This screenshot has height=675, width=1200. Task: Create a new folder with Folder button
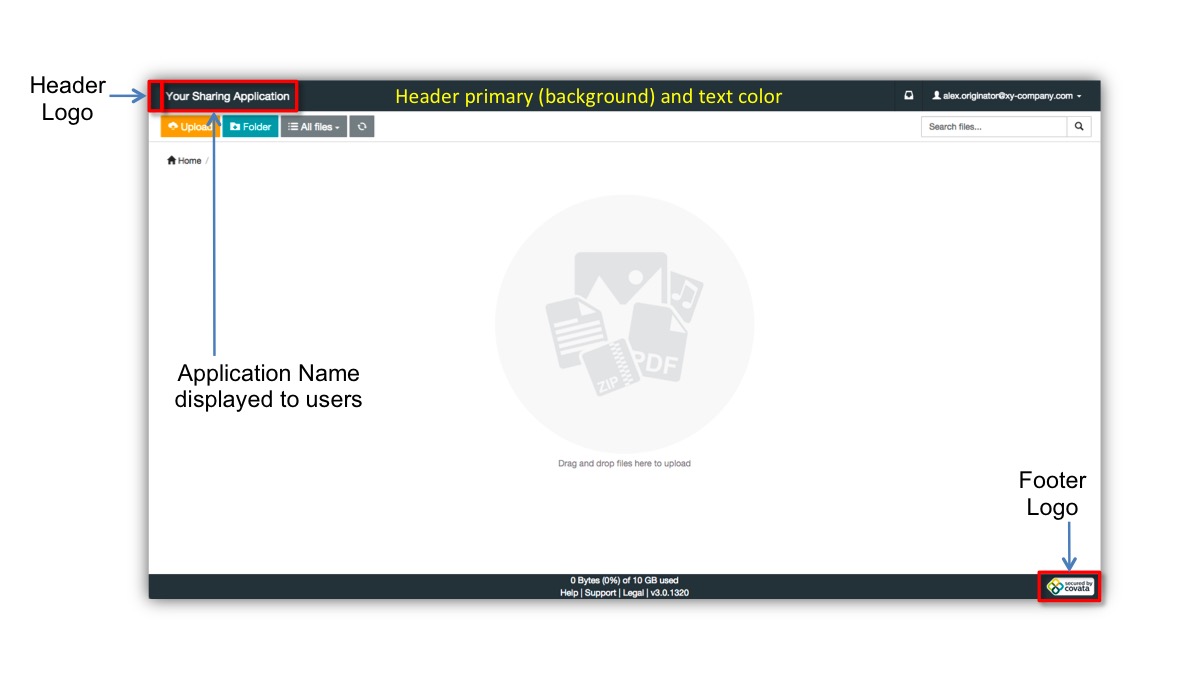(250, 127)
